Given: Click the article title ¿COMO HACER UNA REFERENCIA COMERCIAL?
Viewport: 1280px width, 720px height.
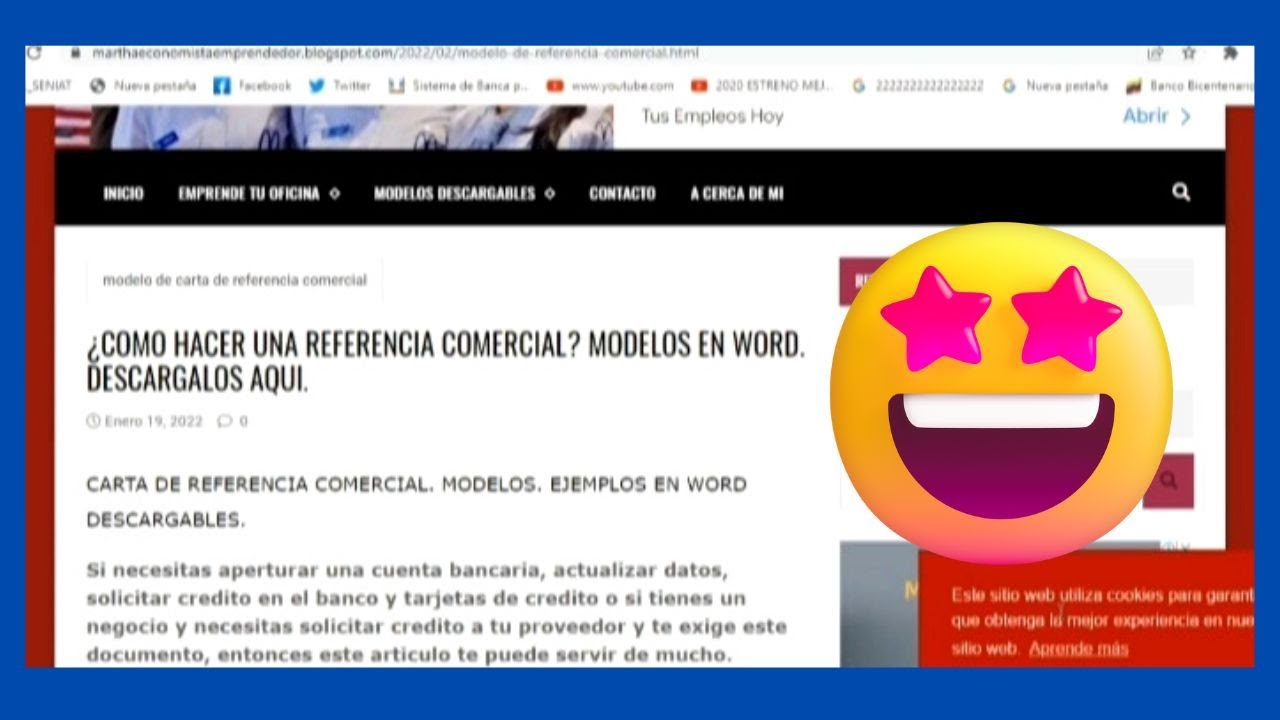Looking at the screenshot, I should tap(446, 362).
